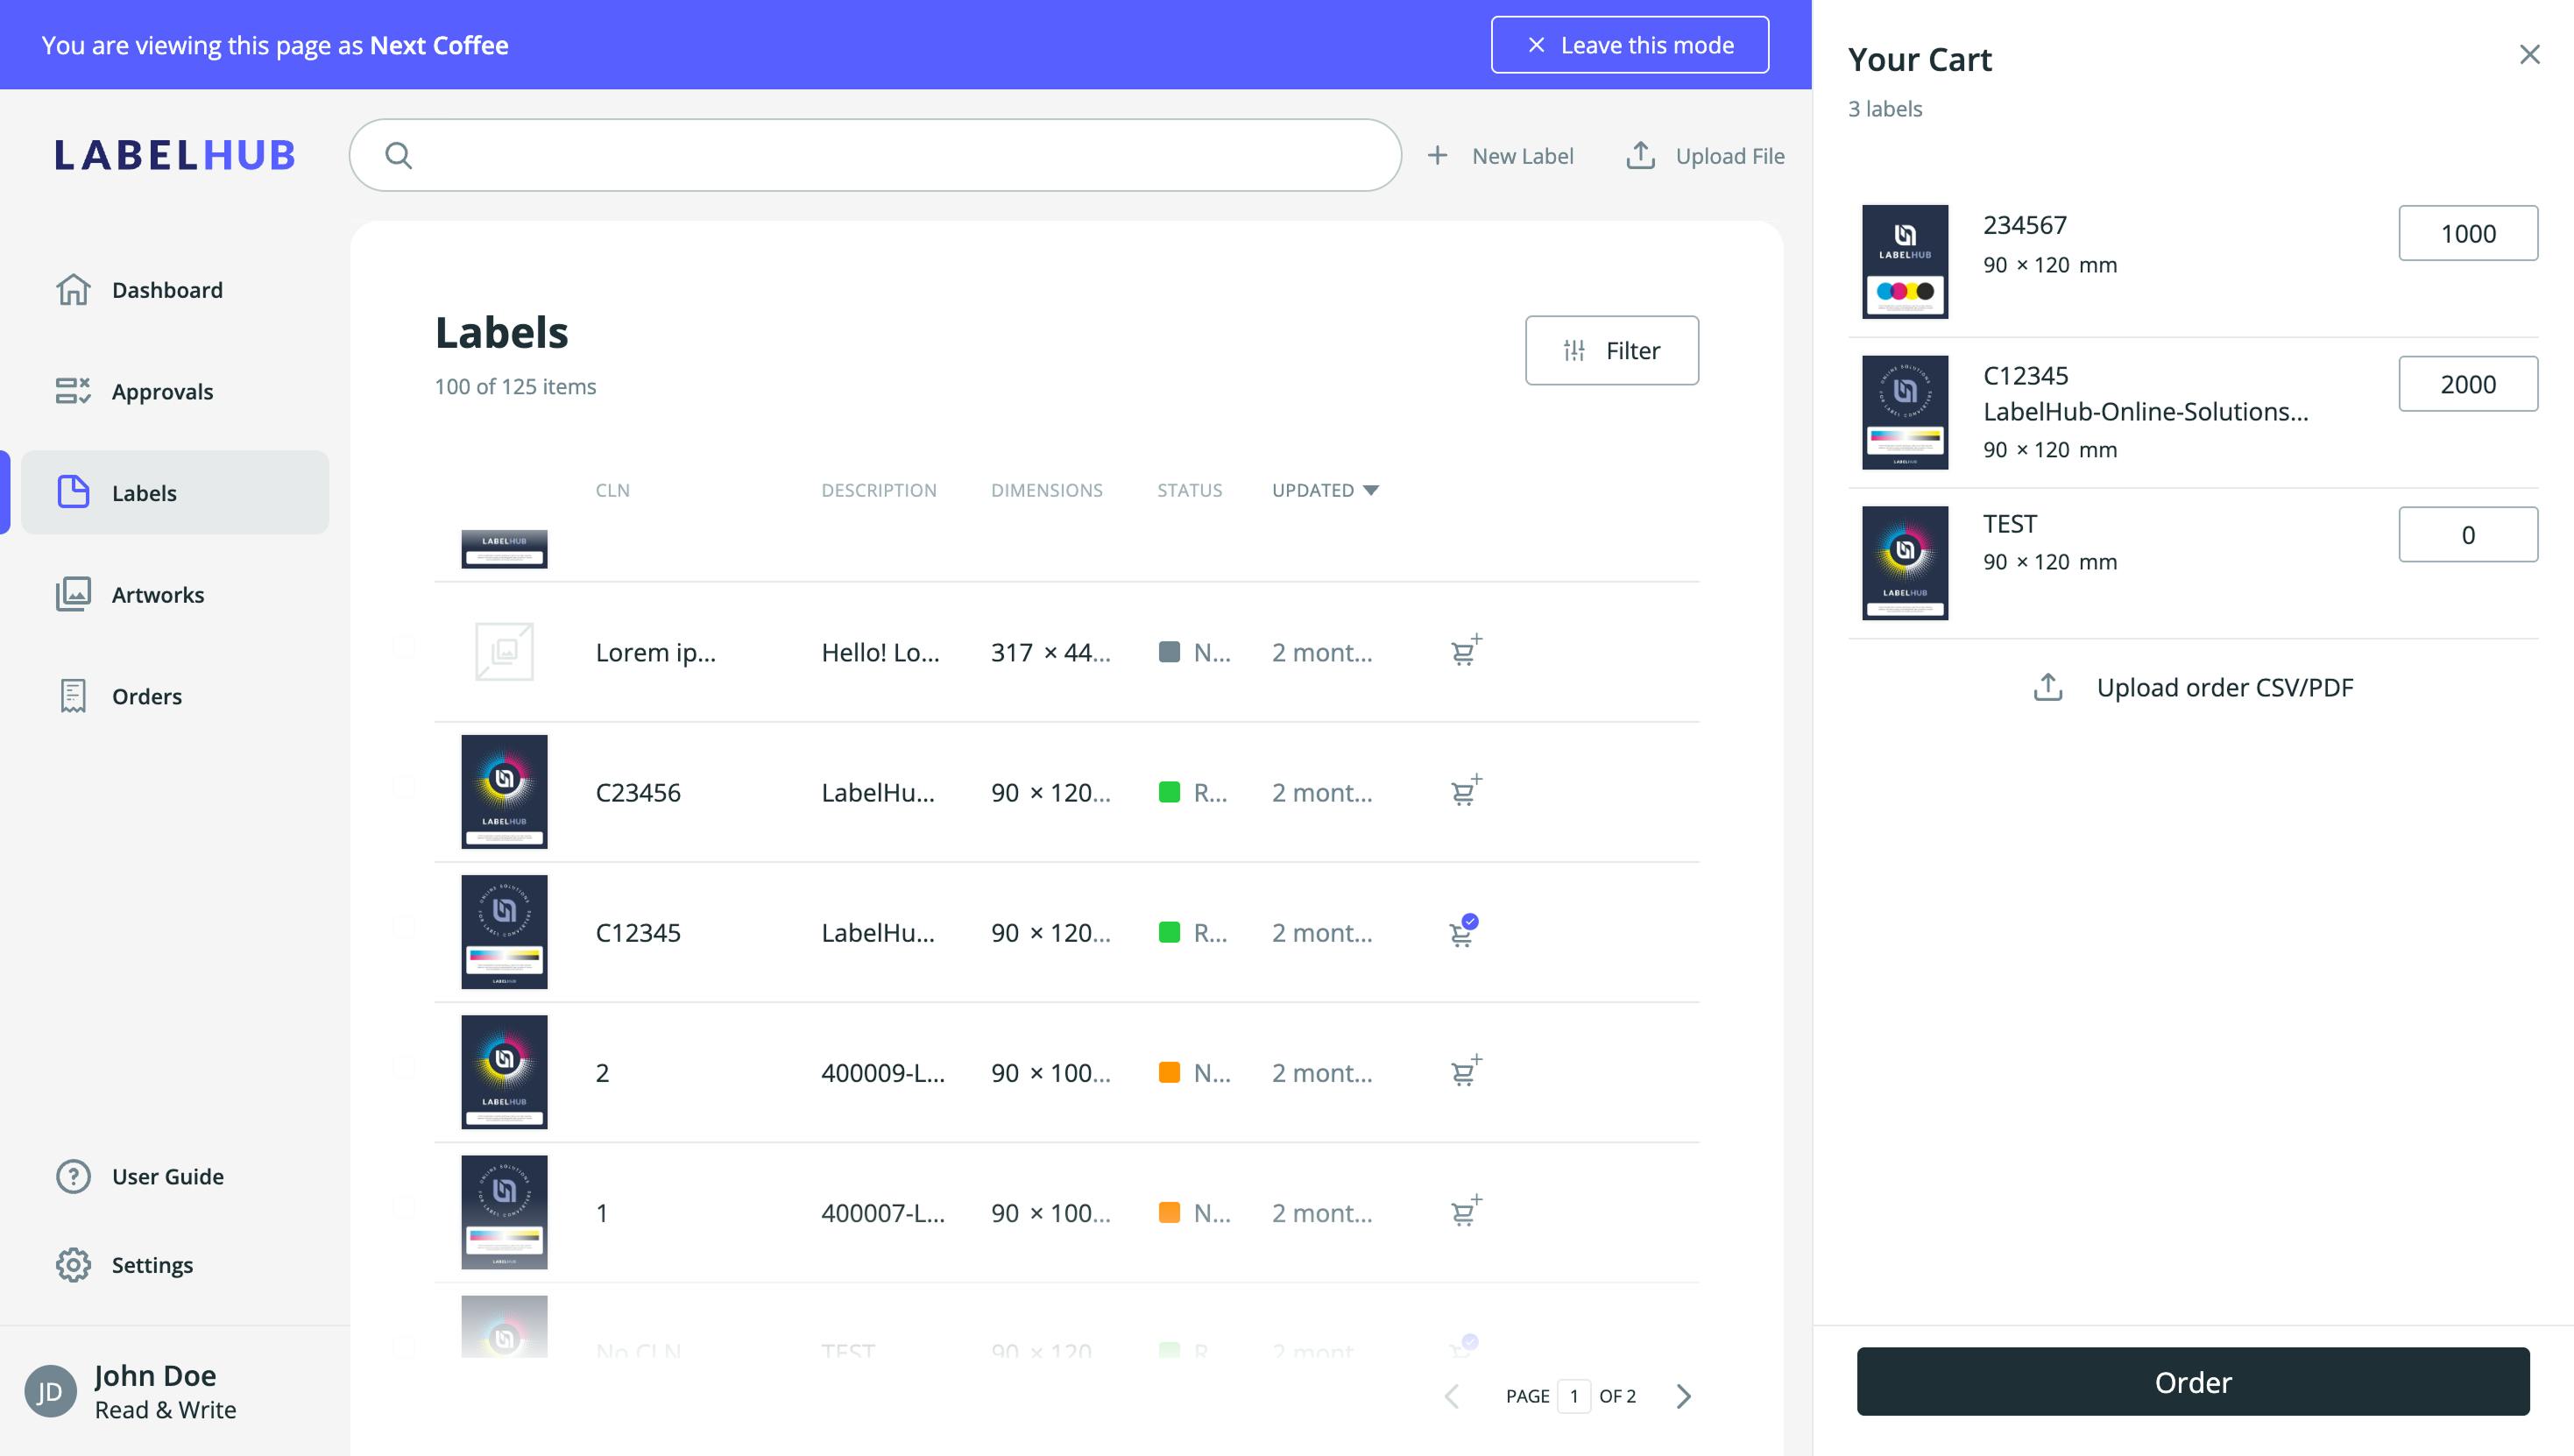Image resolution: width=2574 pixels, height=1456 pixels.
Task: Close the Your Cart panel
Action: point(2529,55)
